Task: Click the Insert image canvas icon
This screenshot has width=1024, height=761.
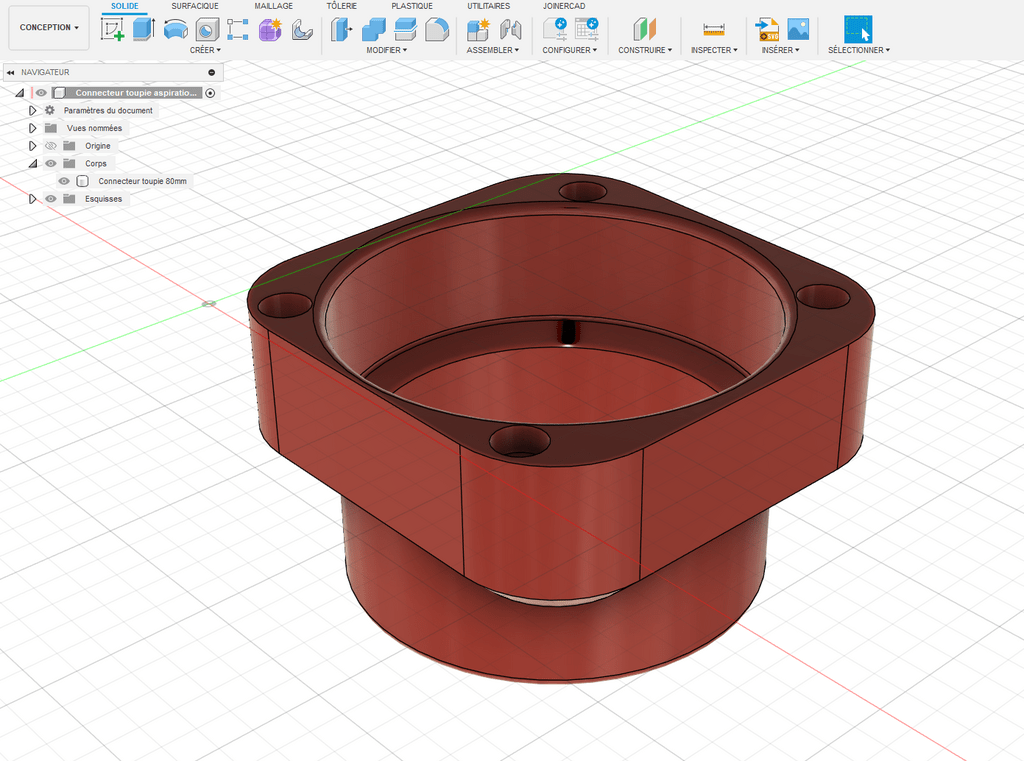Action: pos(798,29)
